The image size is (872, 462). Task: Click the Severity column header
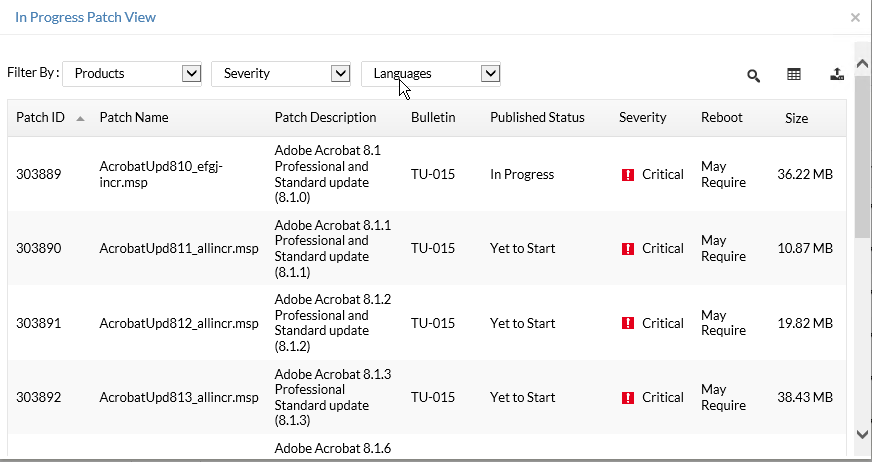(642, 117)
